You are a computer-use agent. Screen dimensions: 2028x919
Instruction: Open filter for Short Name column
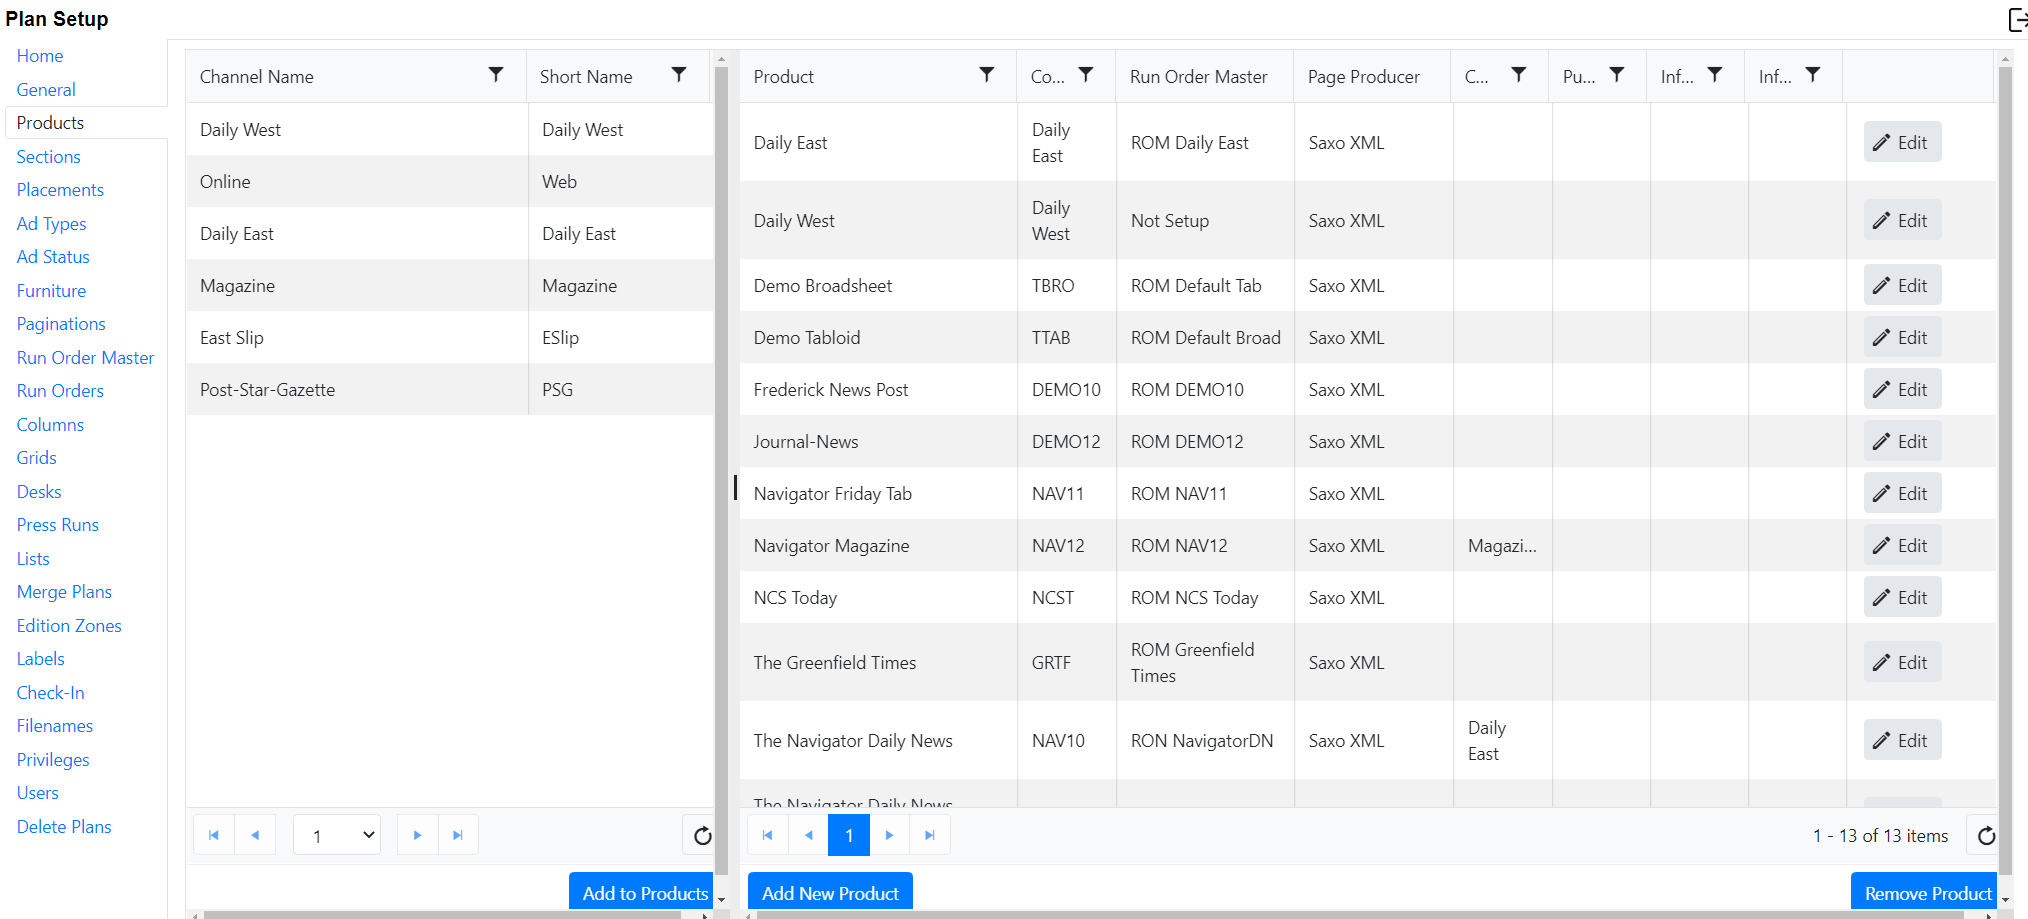coord(678,75)
